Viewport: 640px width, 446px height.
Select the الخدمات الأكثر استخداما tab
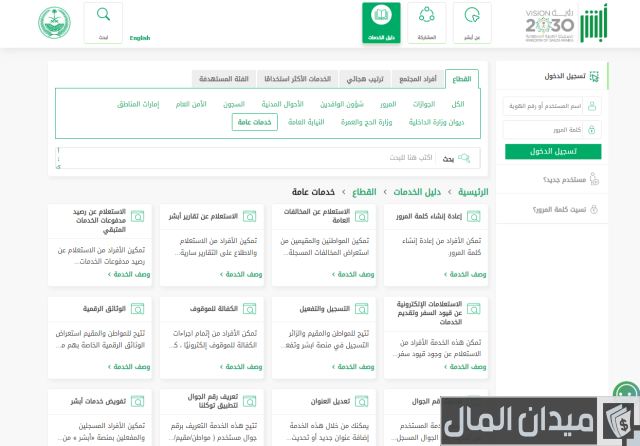pos(298,79)
